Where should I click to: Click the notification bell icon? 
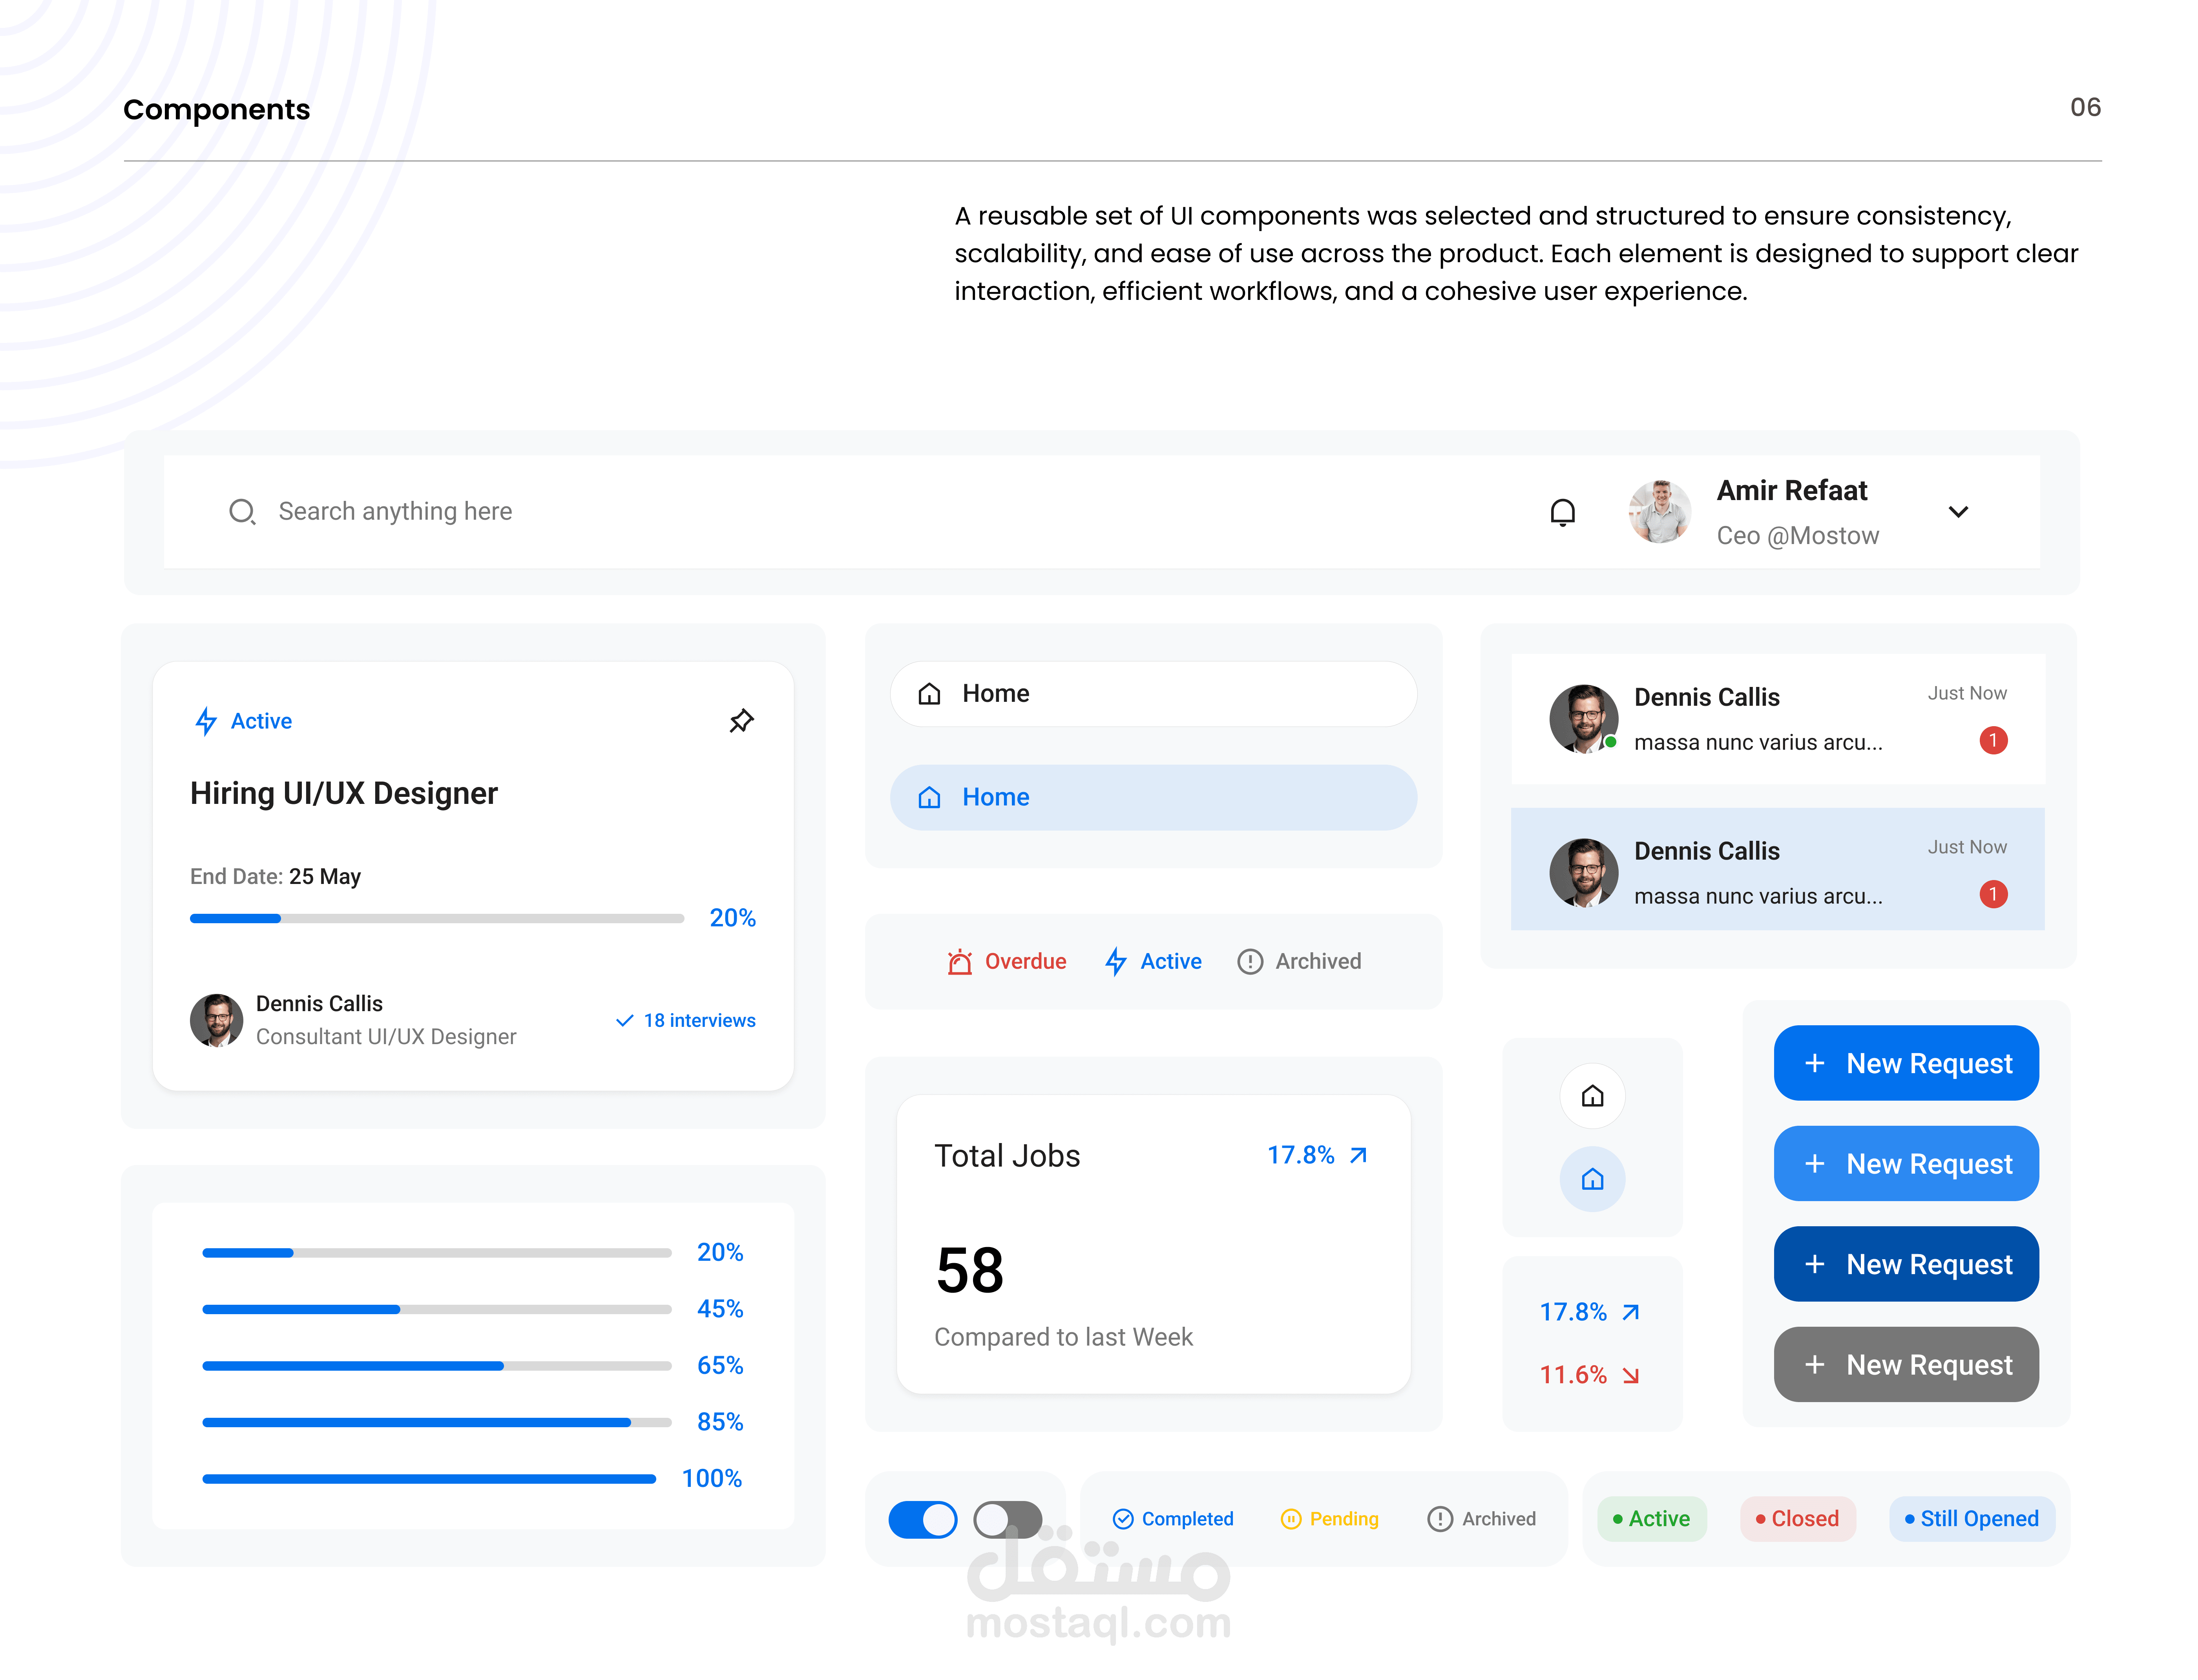[1562, 512]
